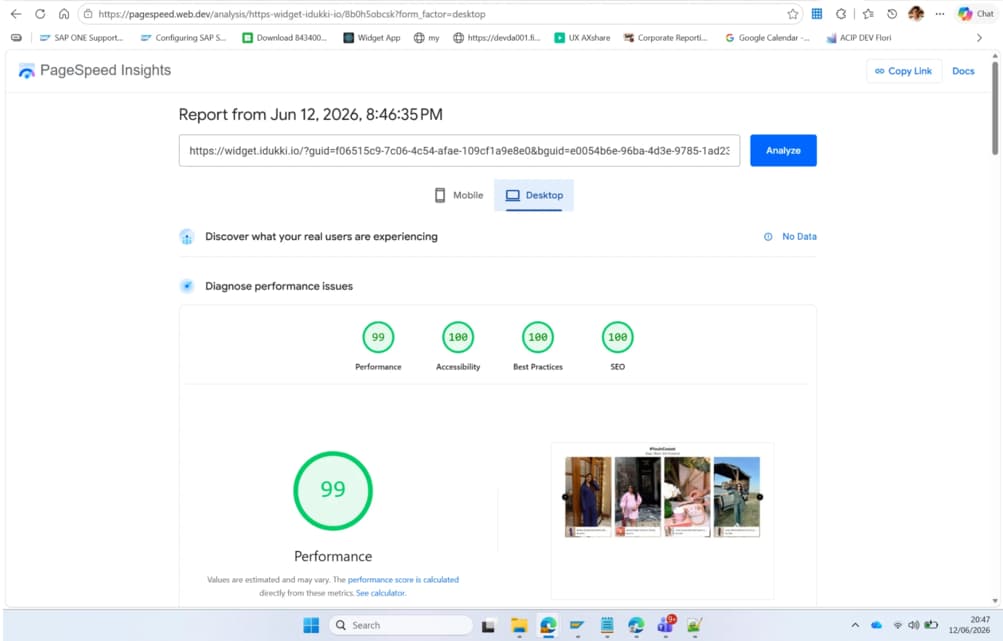Open the browser extensions puzzle icon
This screenshot has height=641, width=1003.
(x=841, y=13)
